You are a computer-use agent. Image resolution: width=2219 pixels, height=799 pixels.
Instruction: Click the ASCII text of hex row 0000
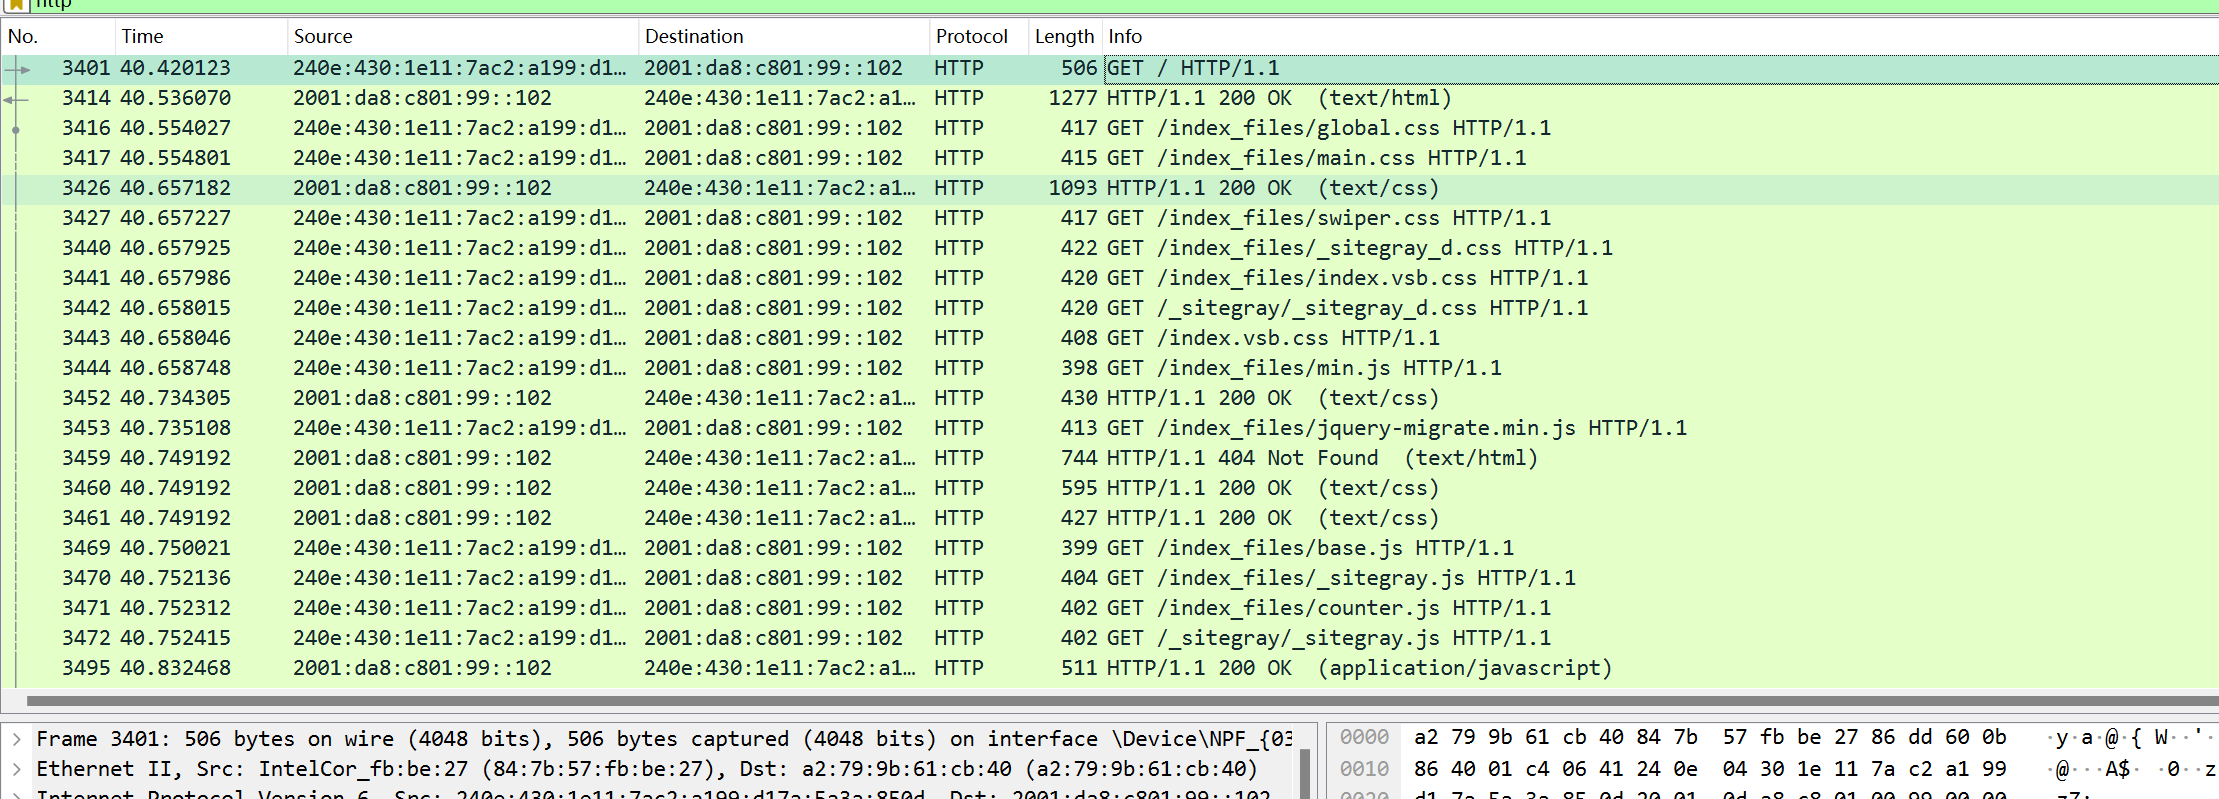tap(2131, 738)
